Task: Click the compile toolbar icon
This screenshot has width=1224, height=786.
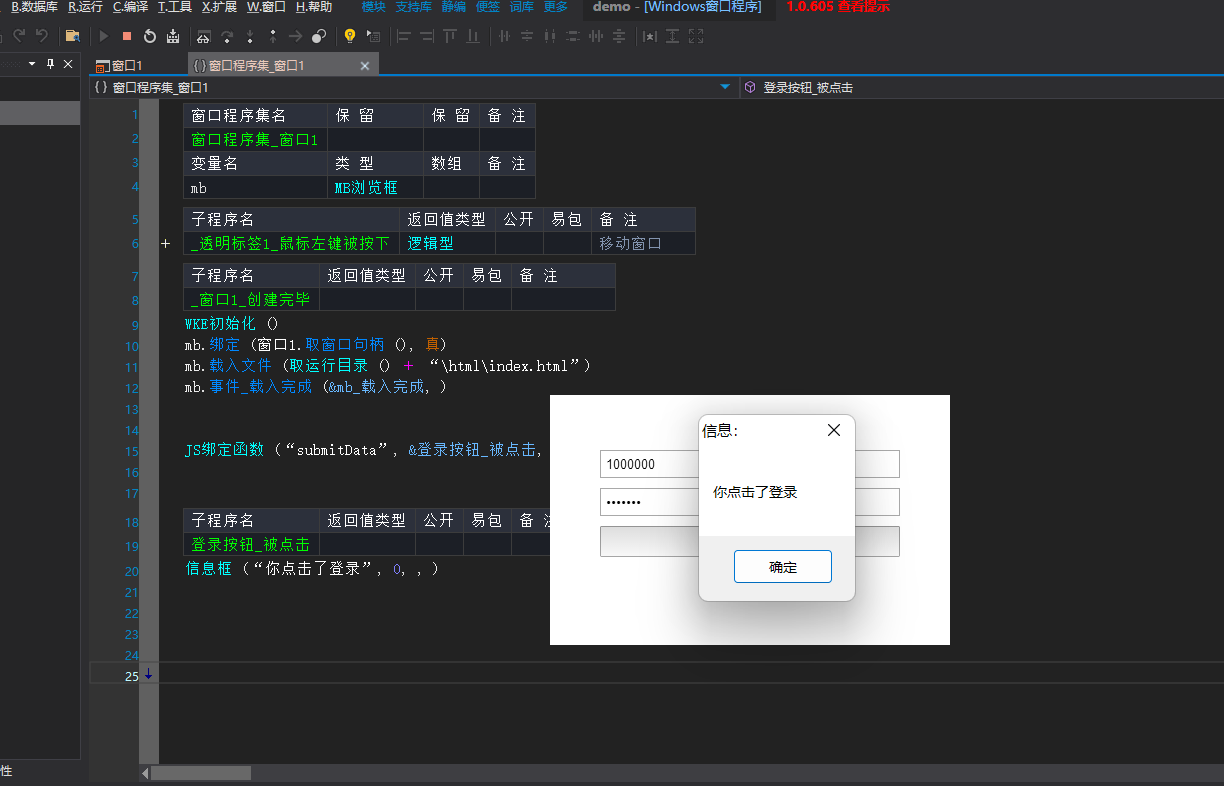Action: pos(174,36)
